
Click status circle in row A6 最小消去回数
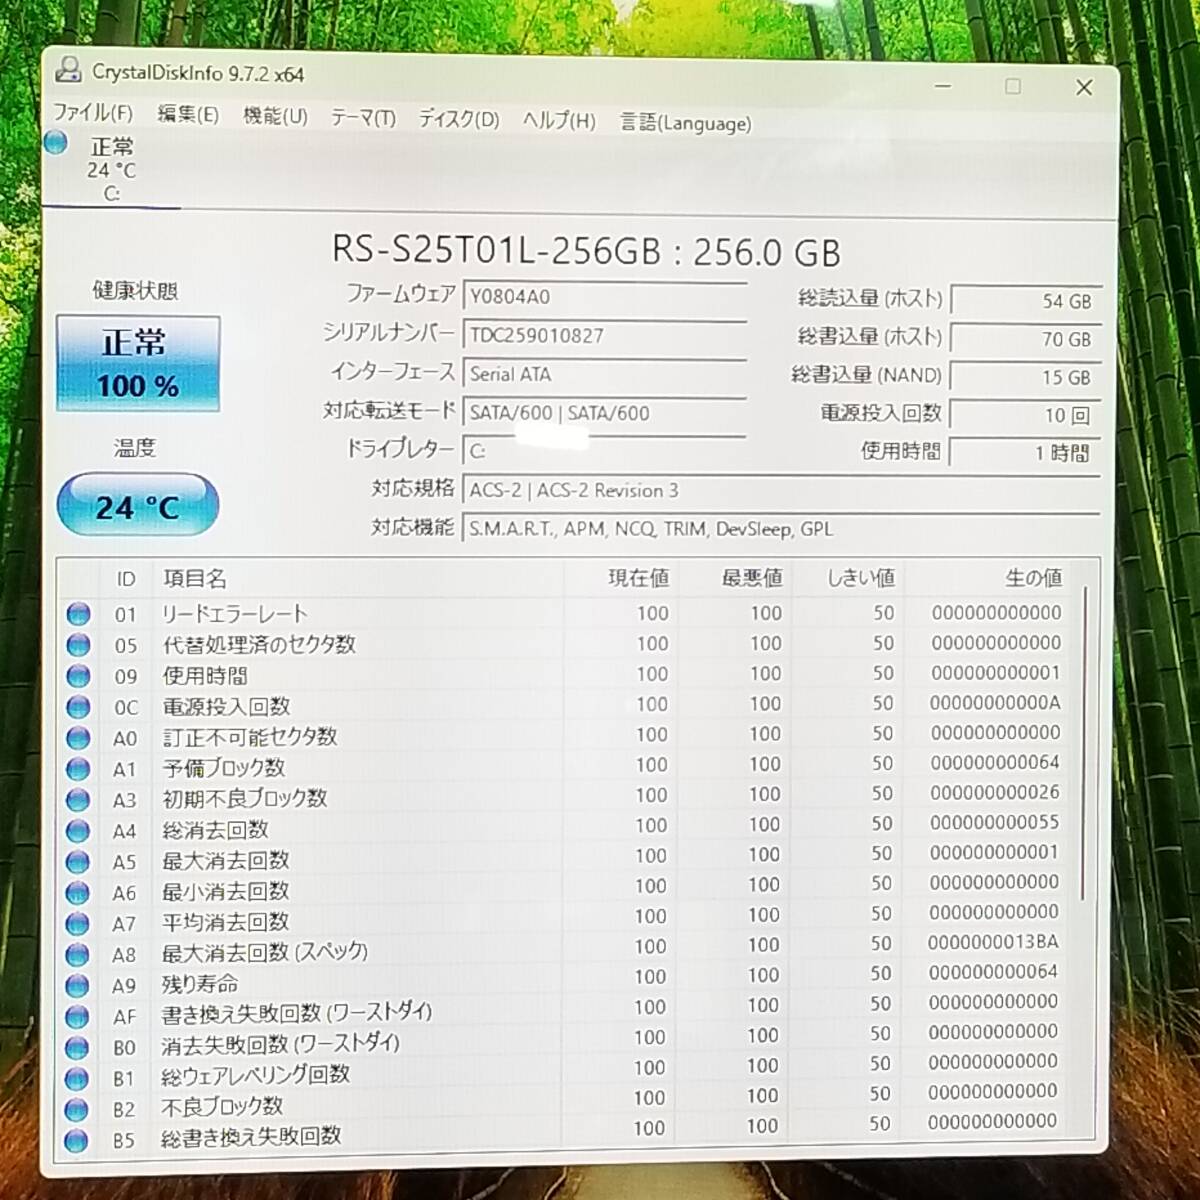tap(77, 893)
